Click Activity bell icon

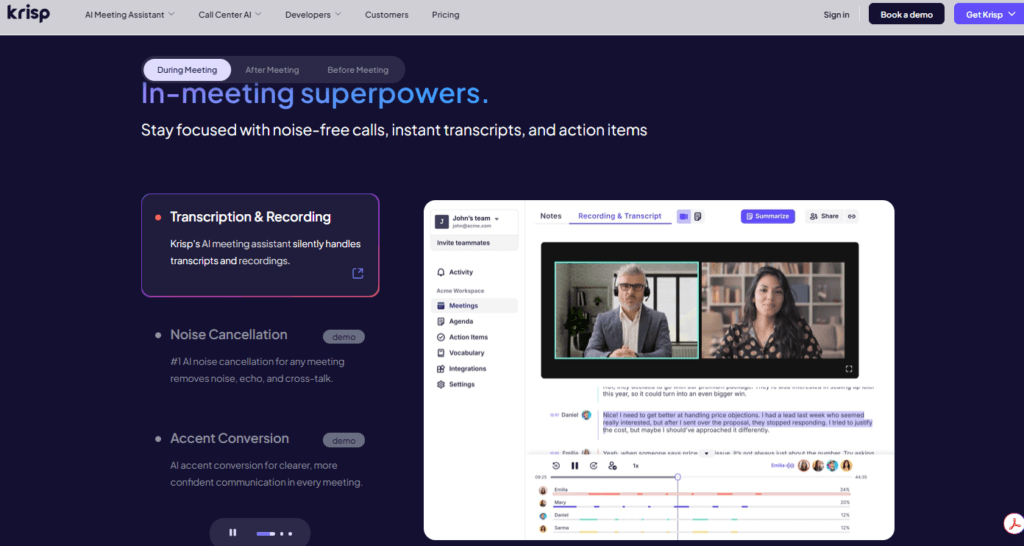coord(441,272)
